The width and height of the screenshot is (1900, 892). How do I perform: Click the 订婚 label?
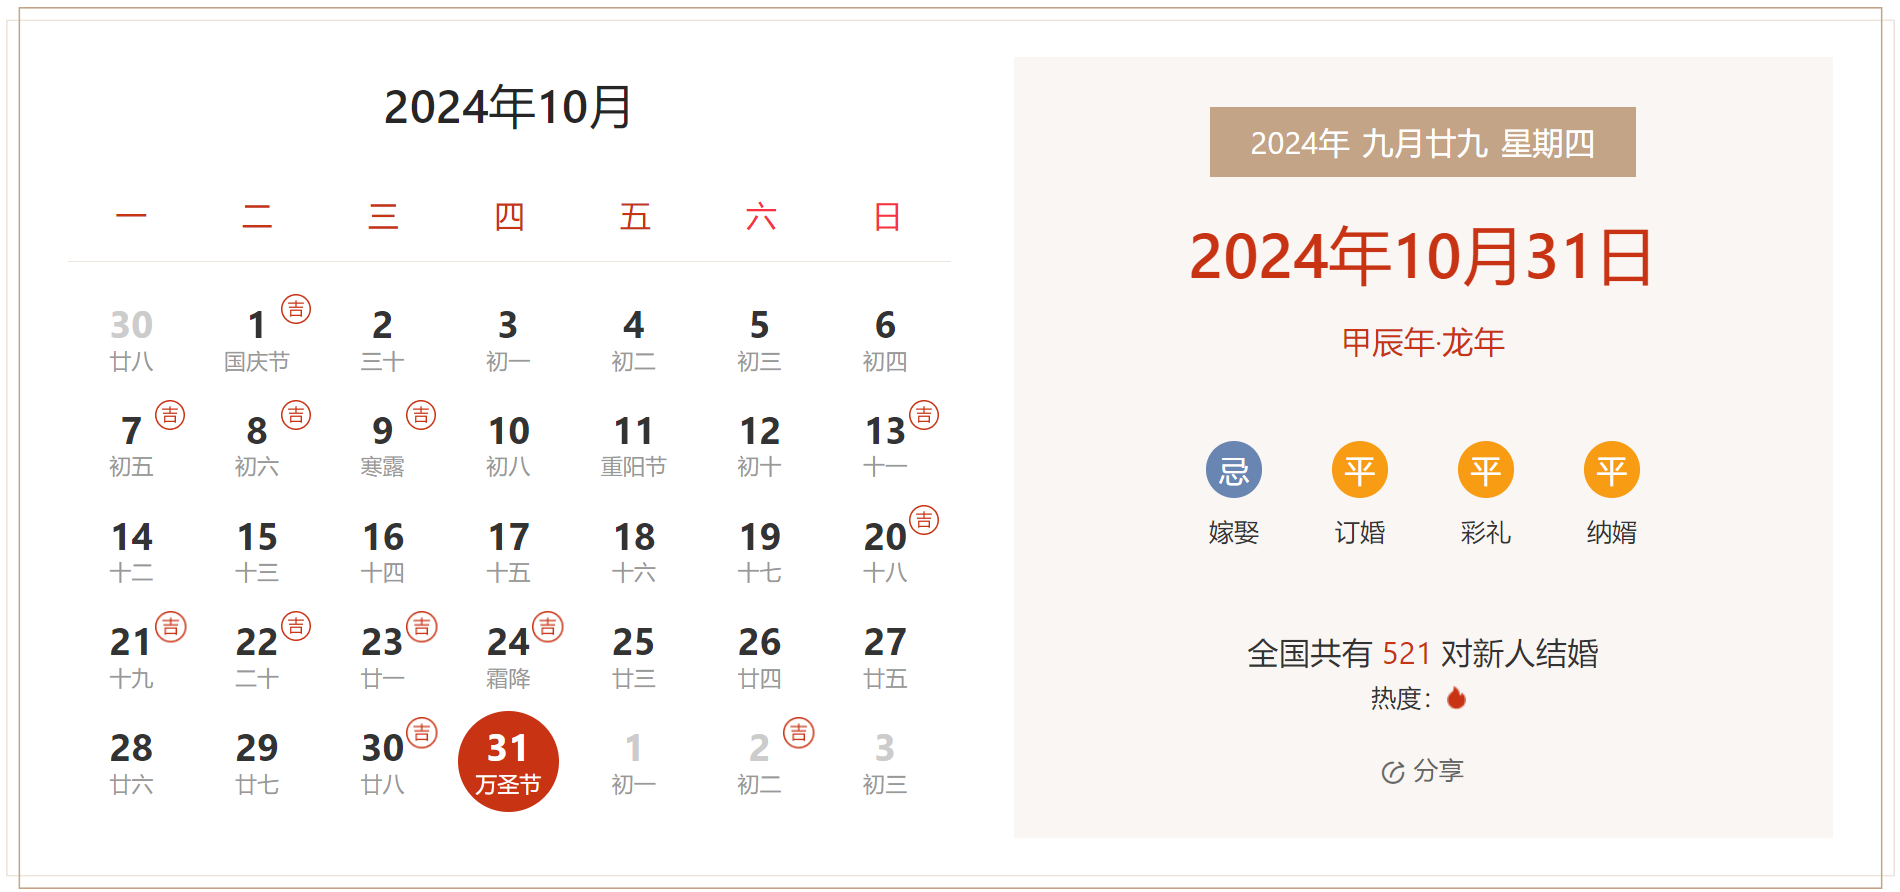1360,532
